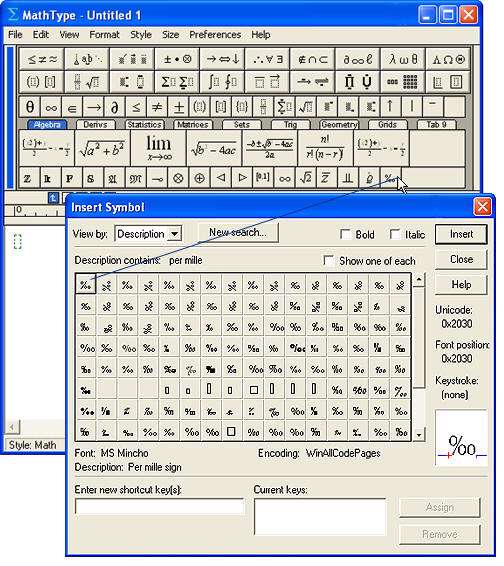Open the summation templates palette
Screen dimensions: 504x566
point(177,82)
